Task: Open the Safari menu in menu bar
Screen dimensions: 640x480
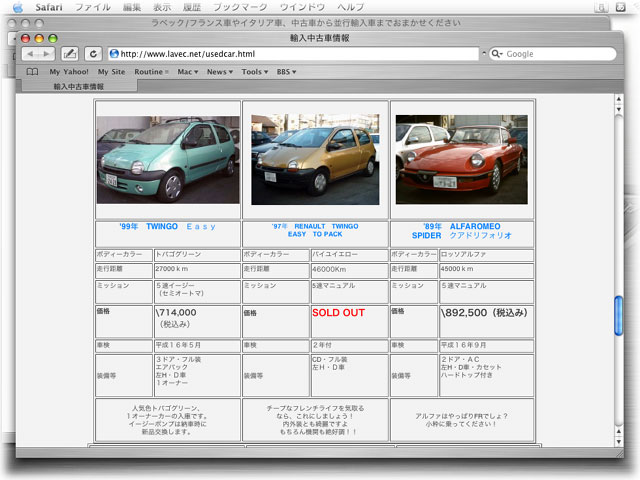Action: [48, 7]
